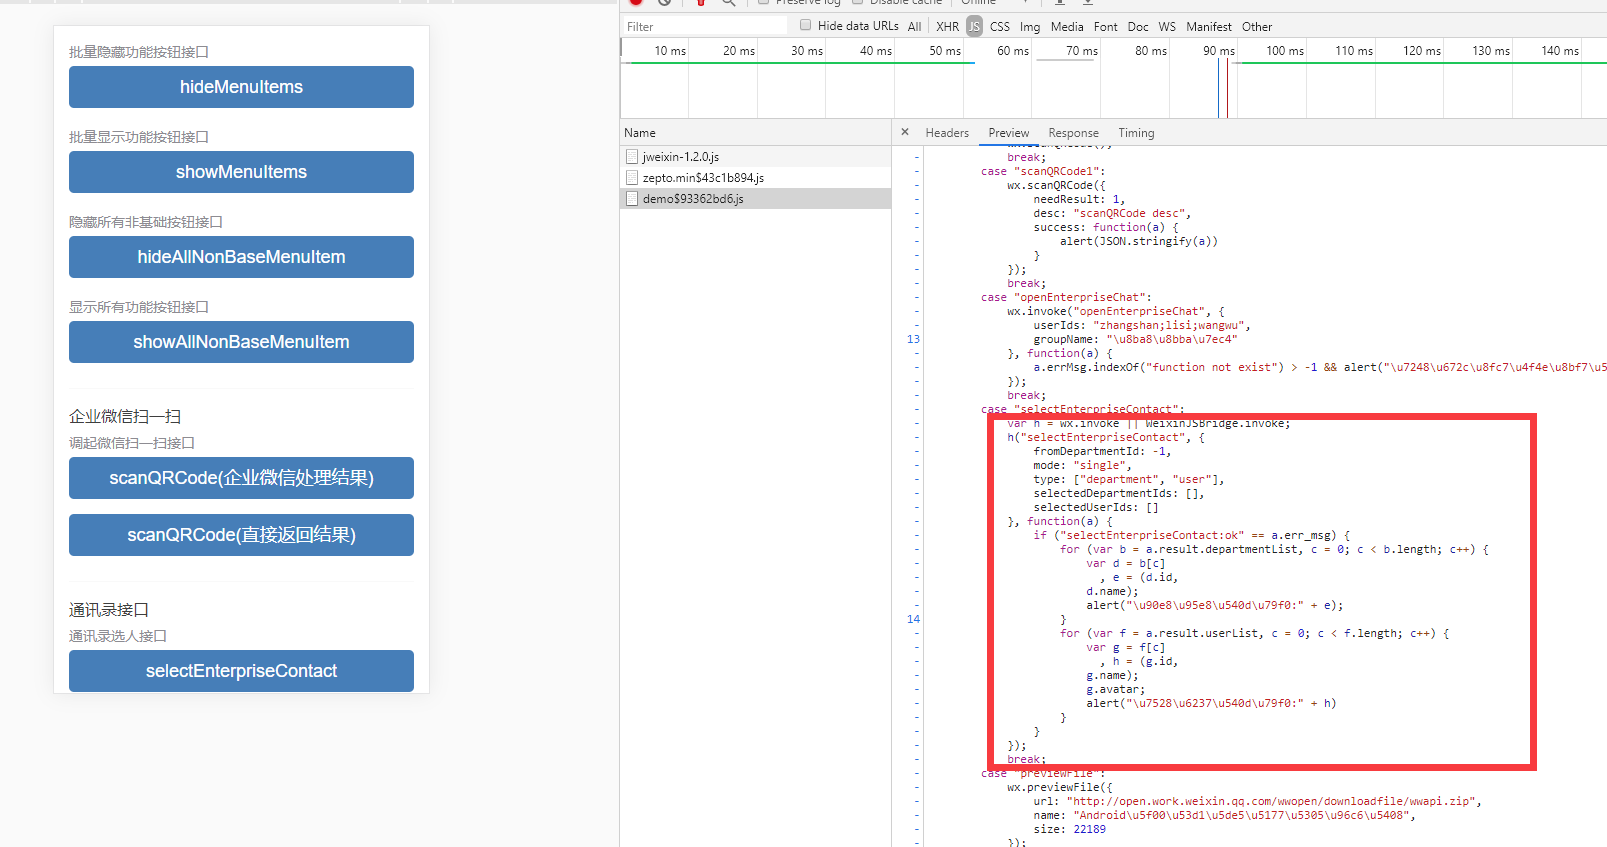Enable the Hide data URLs checkbox
The width and height of the screenshot is (1607, 847).
tap(805, 26)
